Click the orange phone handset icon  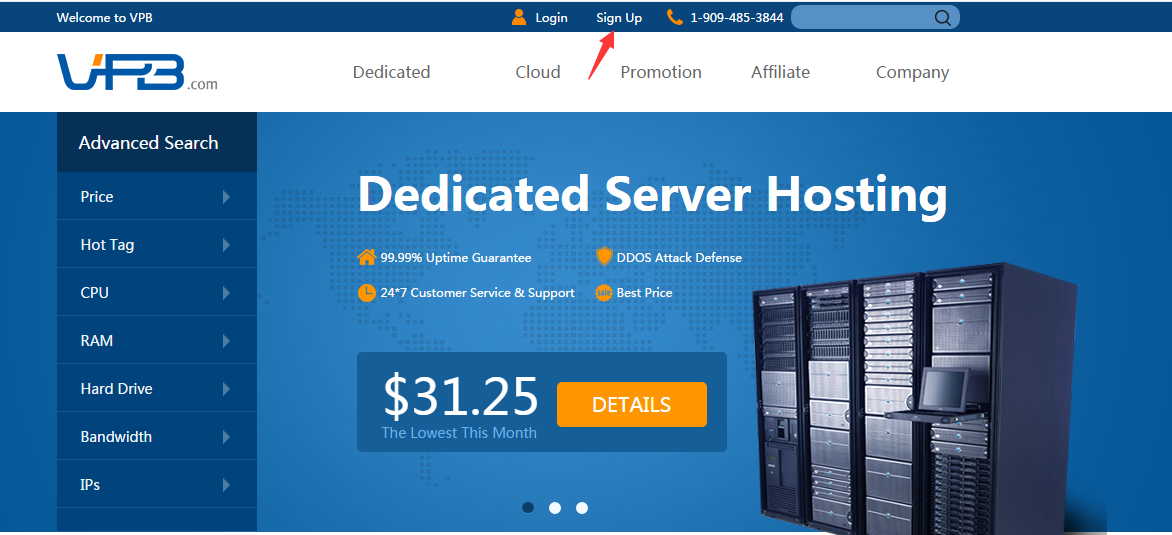(x=675, y=17)
